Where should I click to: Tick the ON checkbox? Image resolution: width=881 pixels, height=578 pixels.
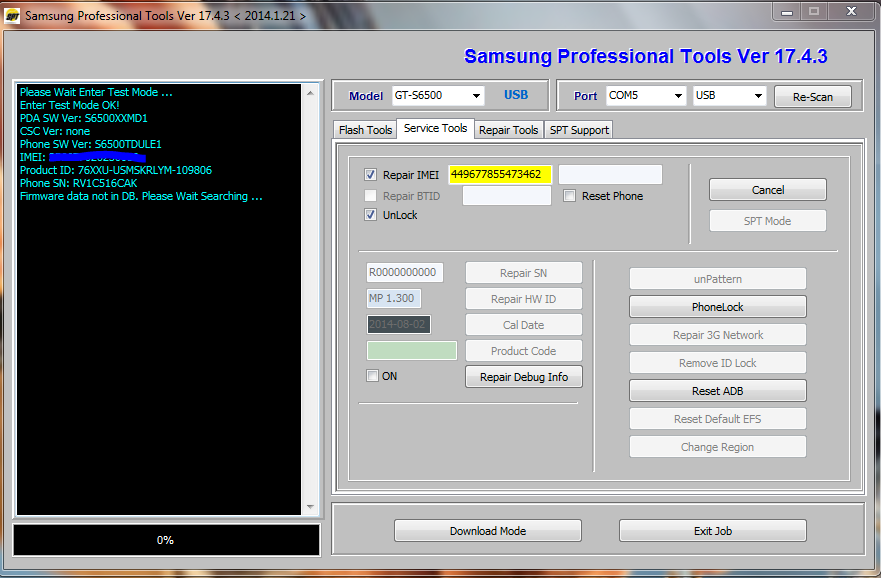point(373,376)
